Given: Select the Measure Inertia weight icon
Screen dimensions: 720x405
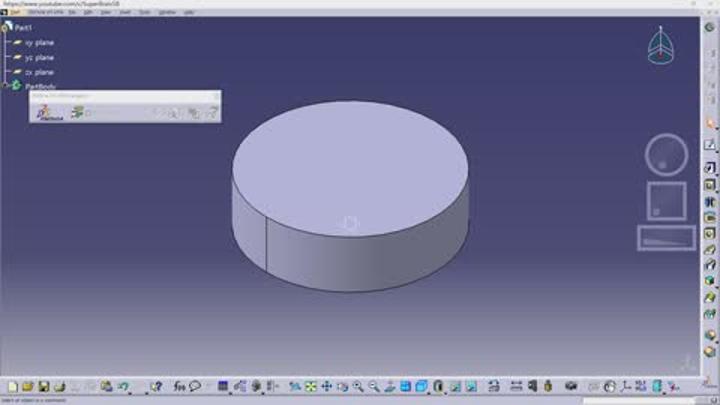Looking at the screenshot, I should click(548, 387).
